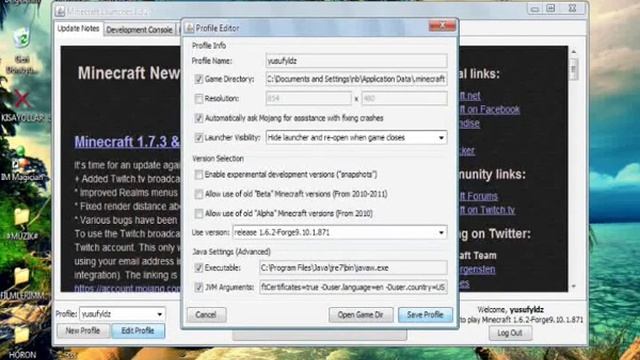Allow use of old Alpha Minecraft versions

click(x=199, y=213)
